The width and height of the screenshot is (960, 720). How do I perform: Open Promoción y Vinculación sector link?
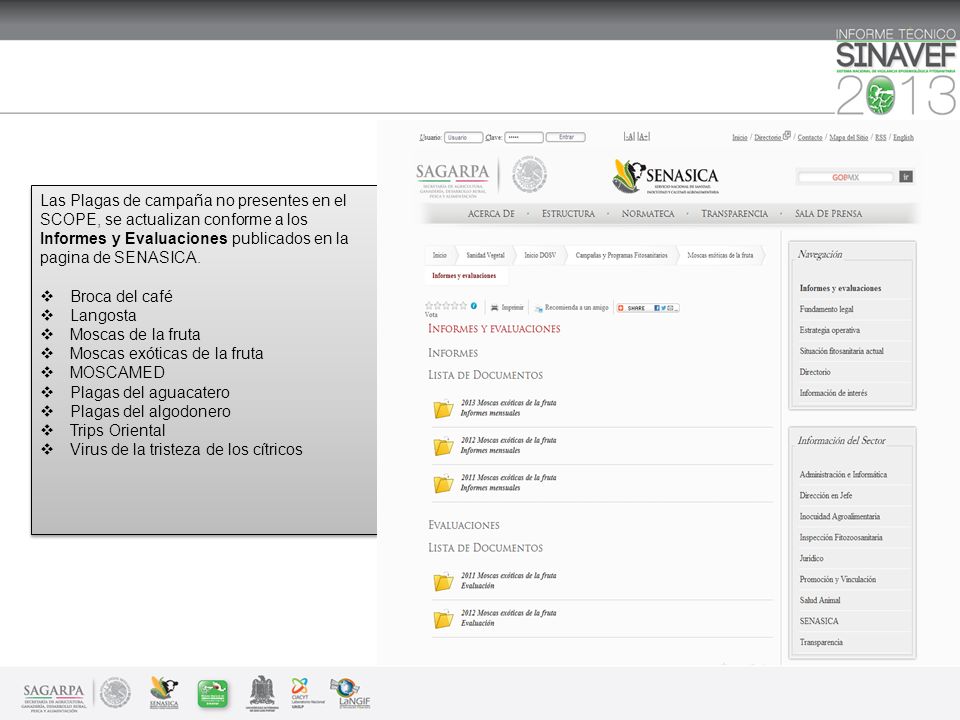838,579
